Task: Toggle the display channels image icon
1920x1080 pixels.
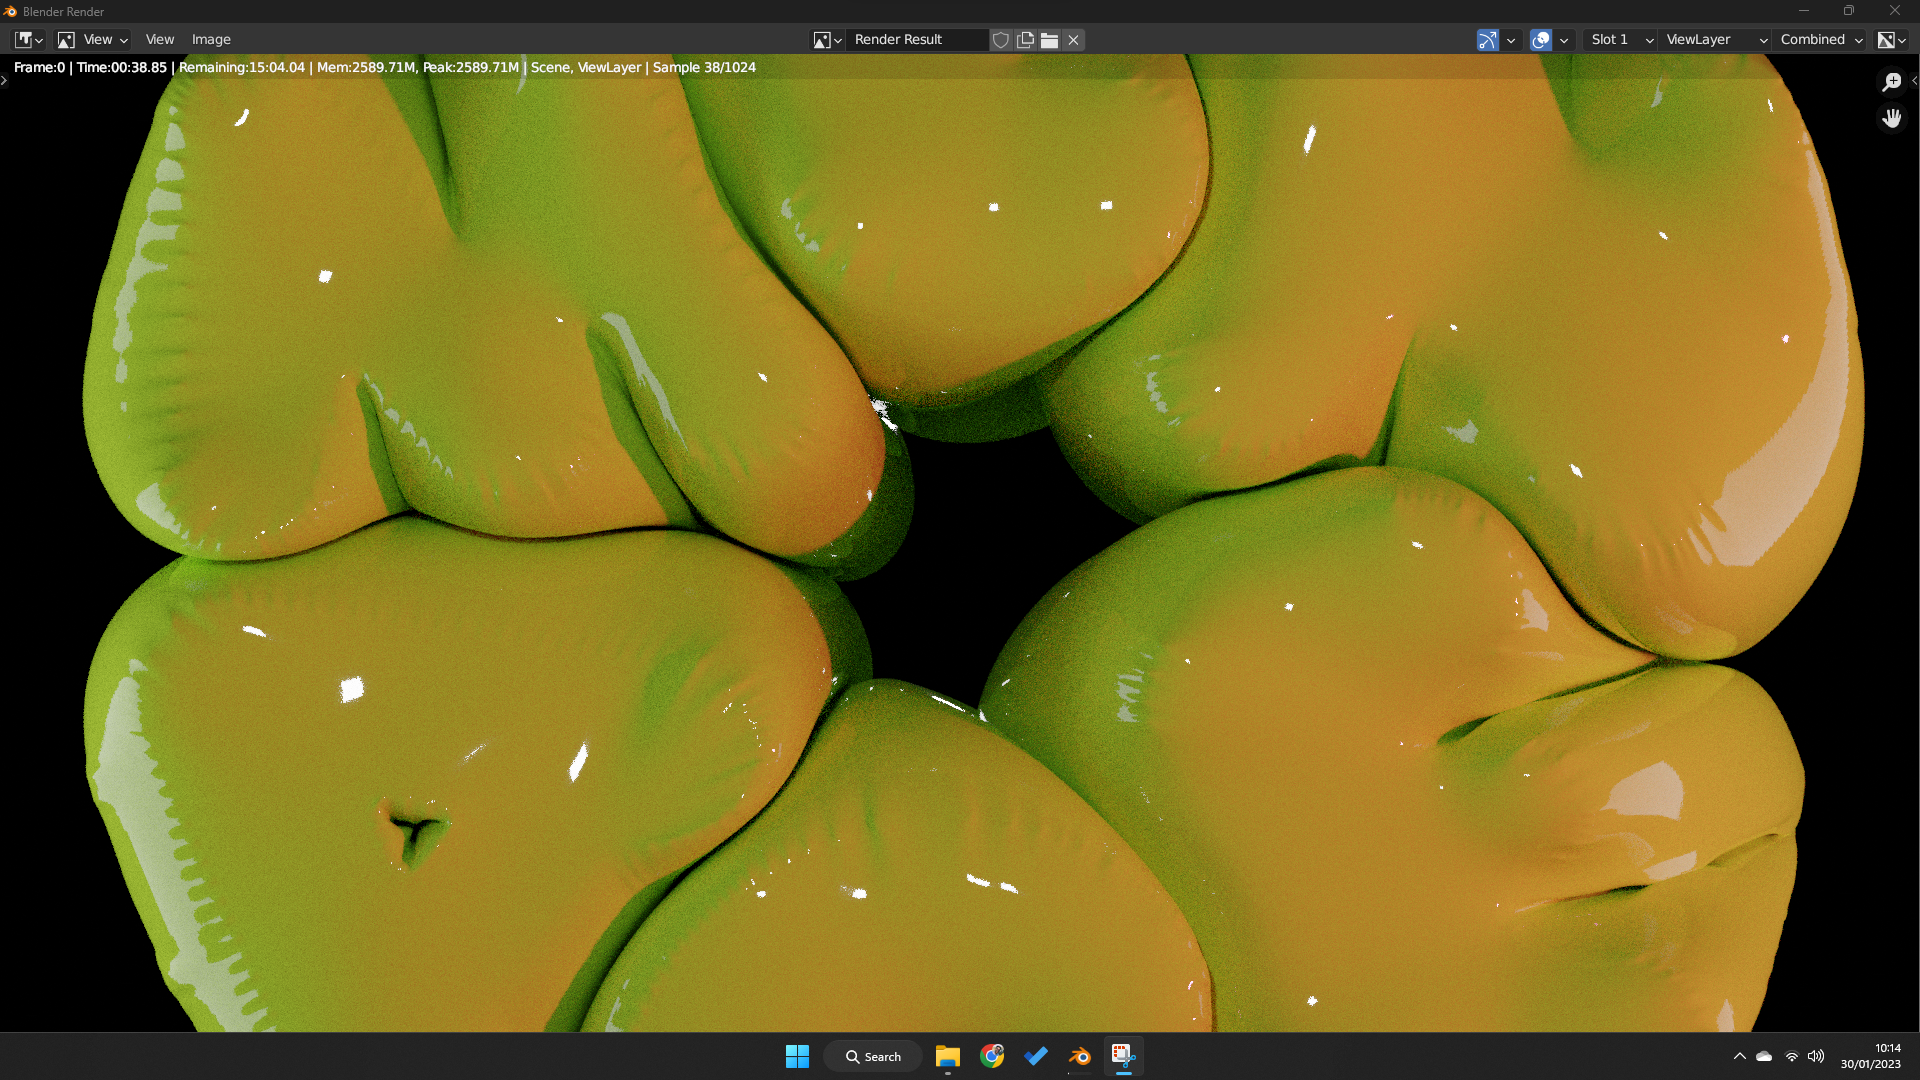Action: 1889,40
